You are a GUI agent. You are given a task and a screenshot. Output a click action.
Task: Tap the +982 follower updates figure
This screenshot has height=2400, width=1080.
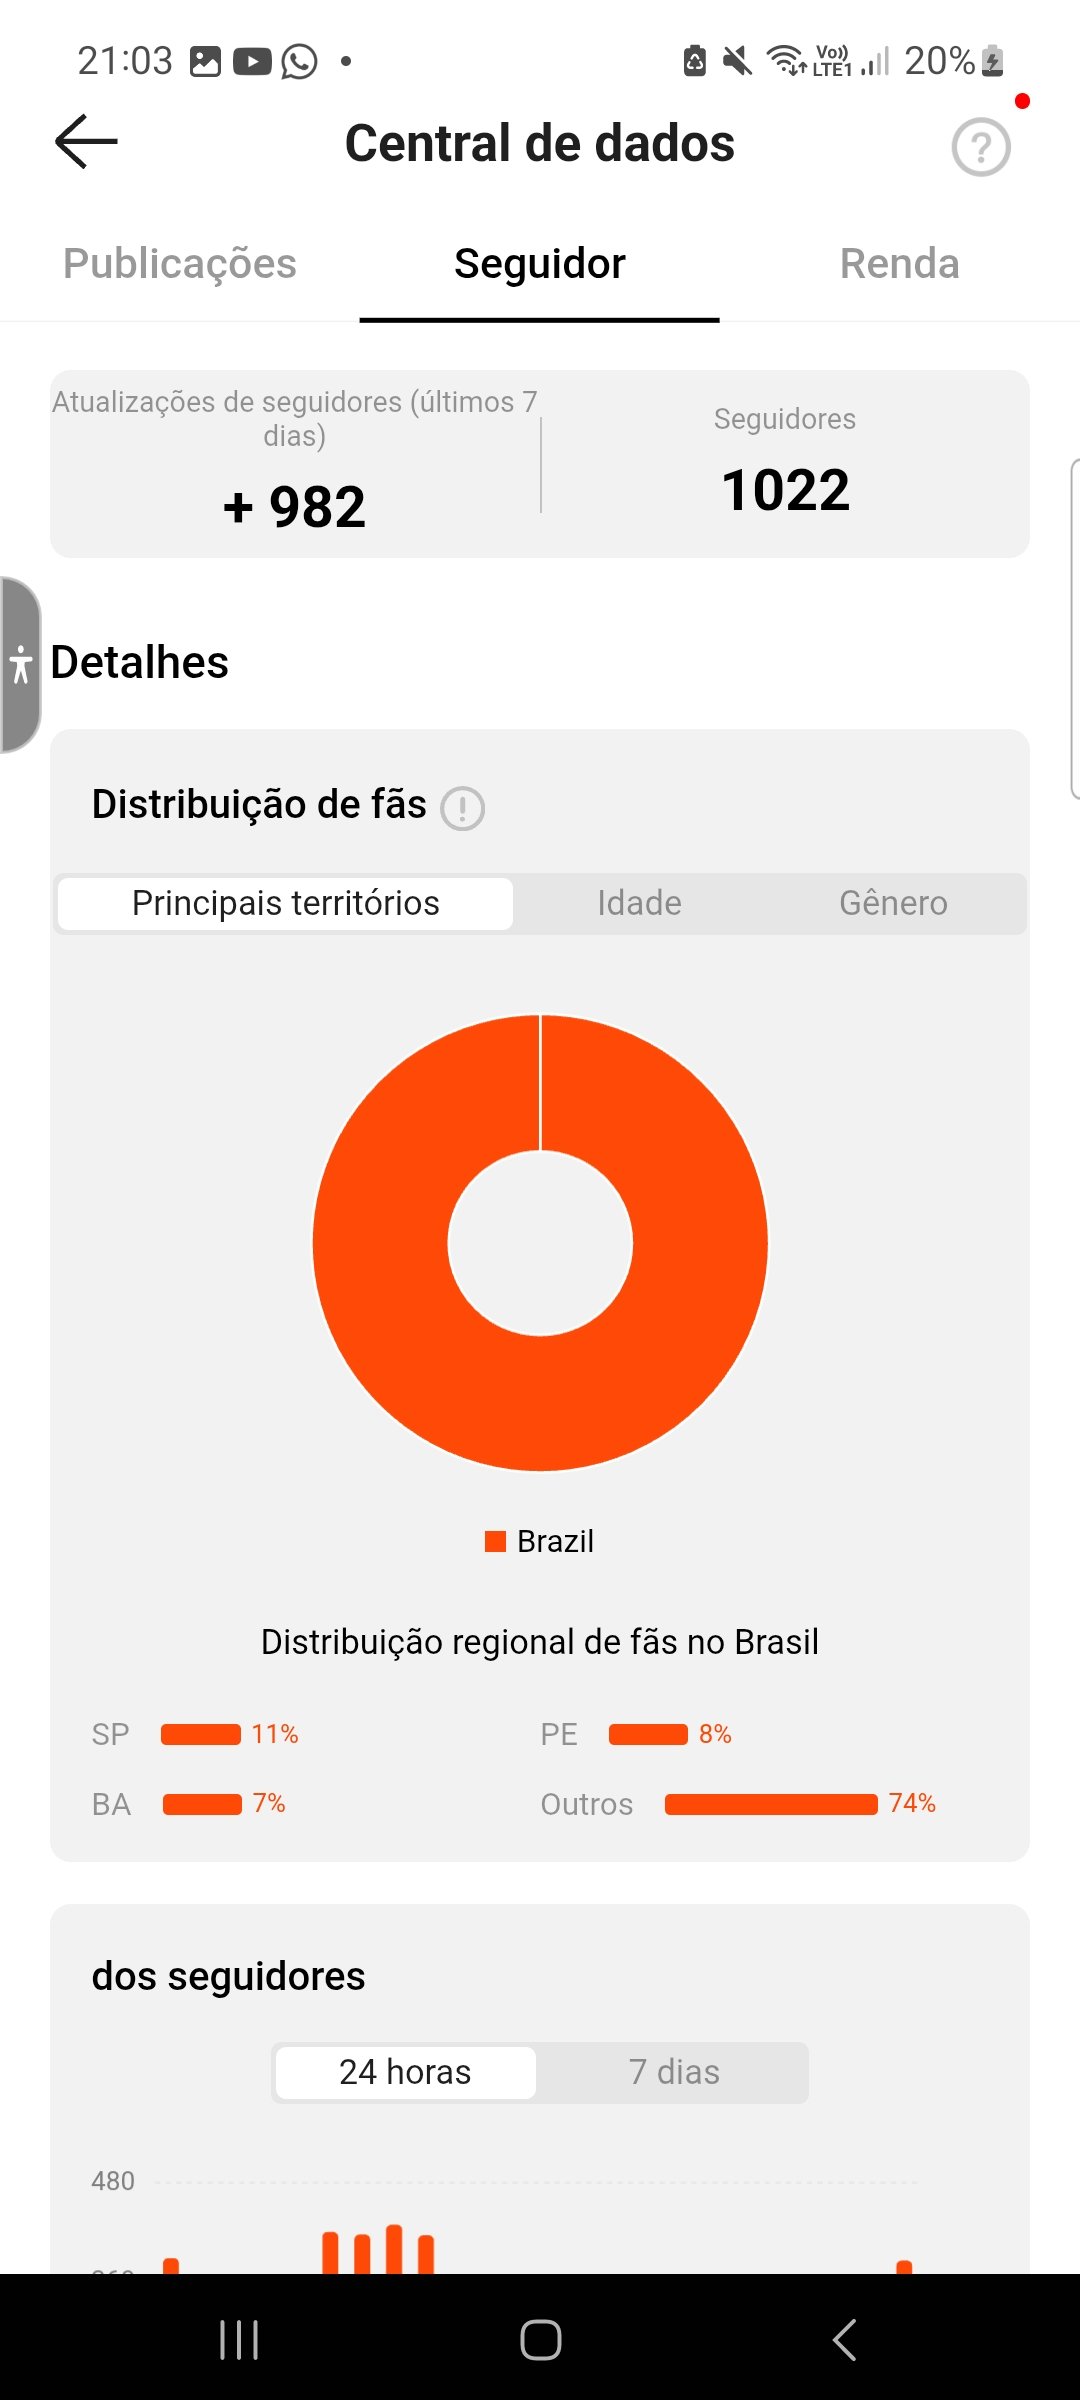pyautogui.click(x=295, y=507)
